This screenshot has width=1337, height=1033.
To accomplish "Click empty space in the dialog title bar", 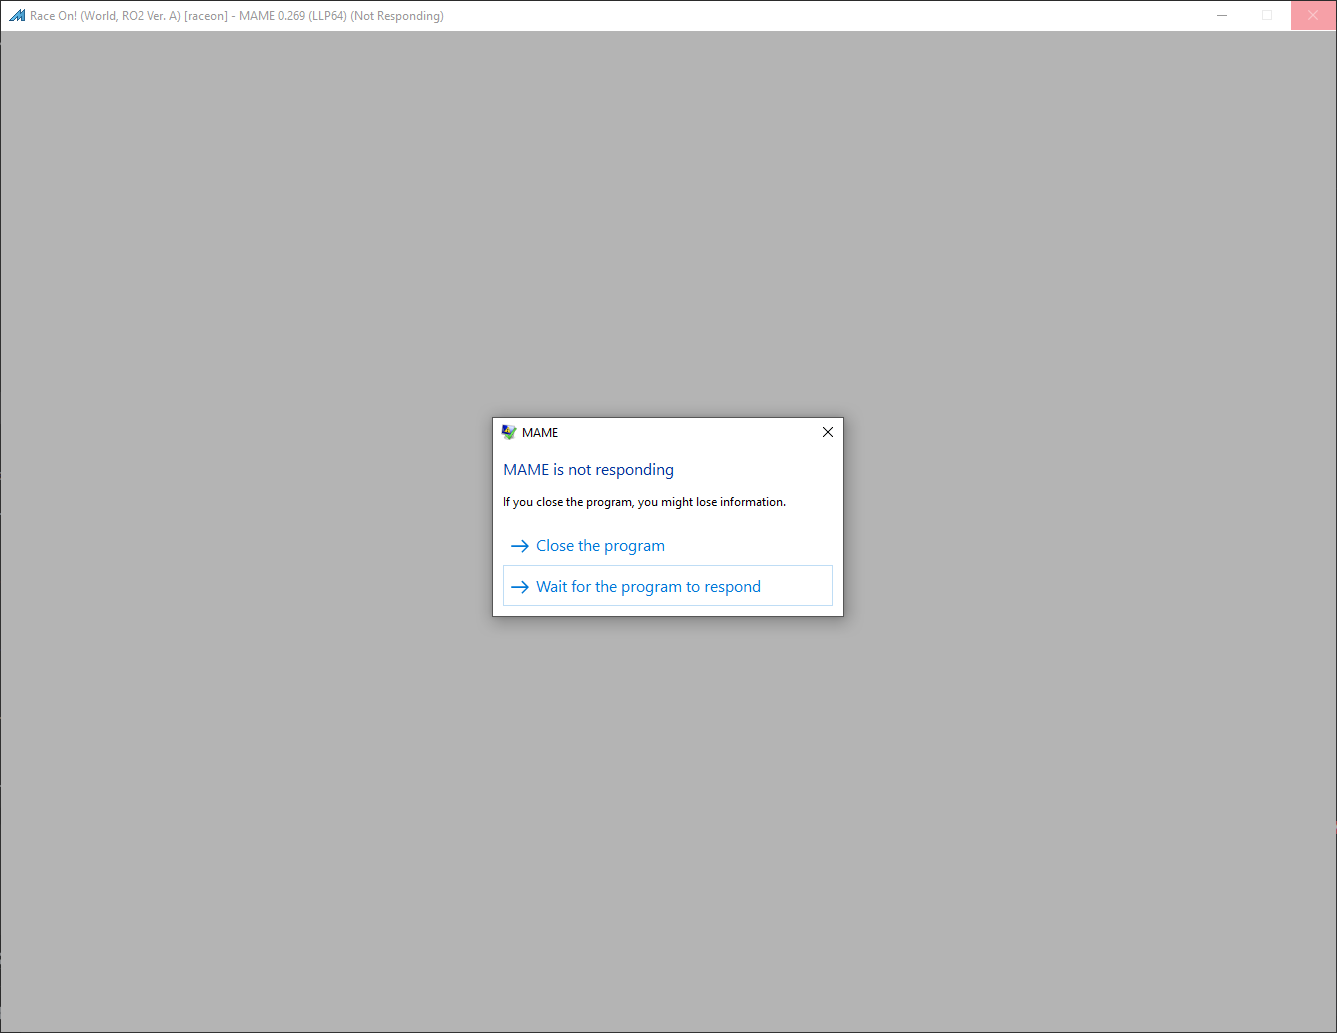I will [x=690, y=432].
